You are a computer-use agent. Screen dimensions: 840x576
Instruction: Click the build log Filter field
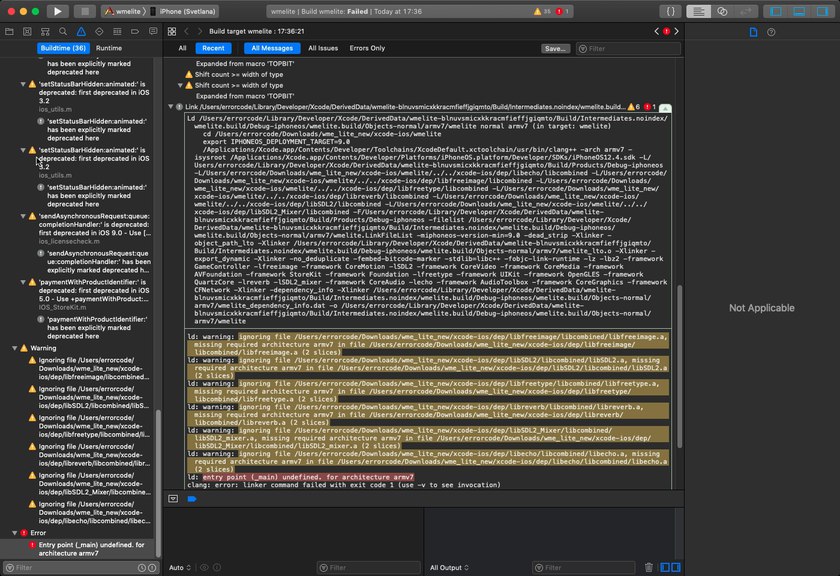pos(629,49)
